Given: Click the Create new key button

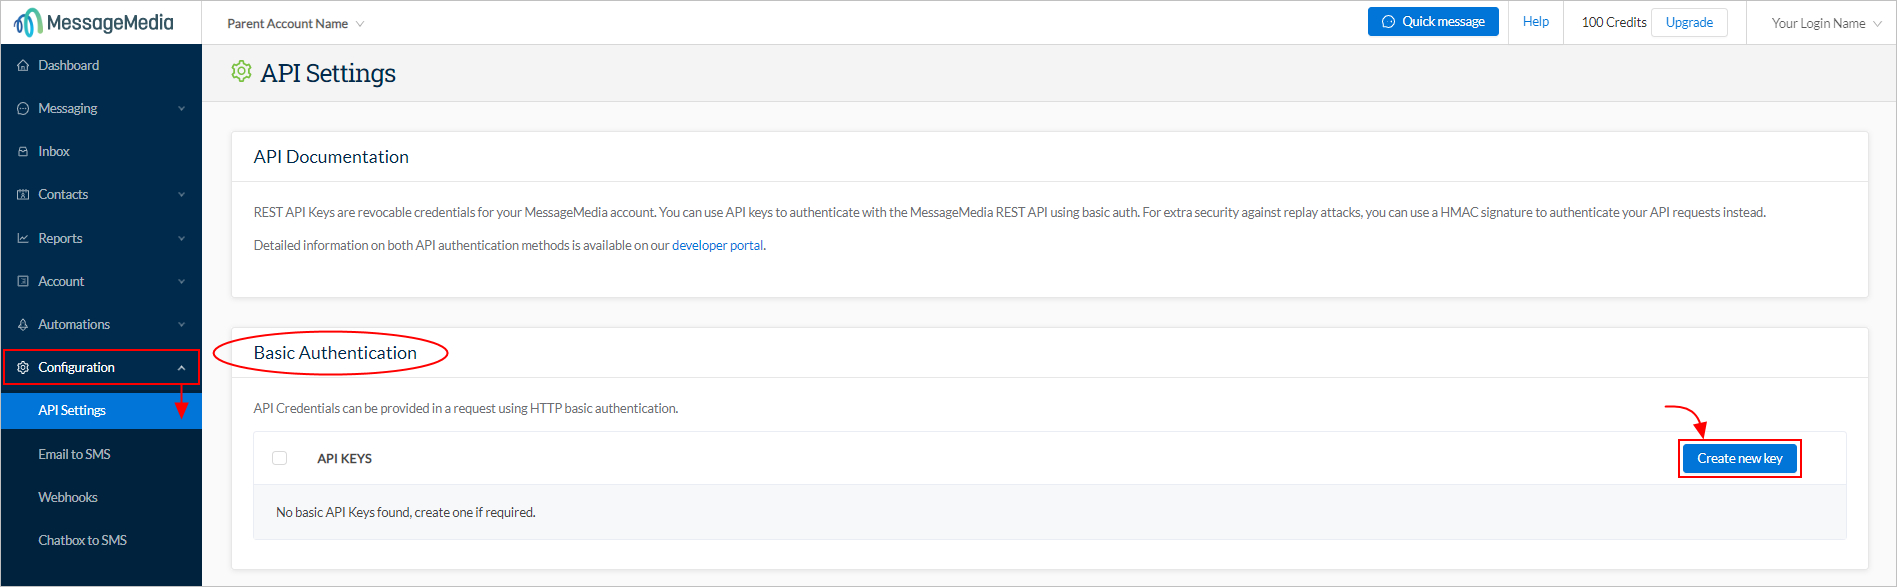Looking at the screenshot, I should pos(1740,458).
